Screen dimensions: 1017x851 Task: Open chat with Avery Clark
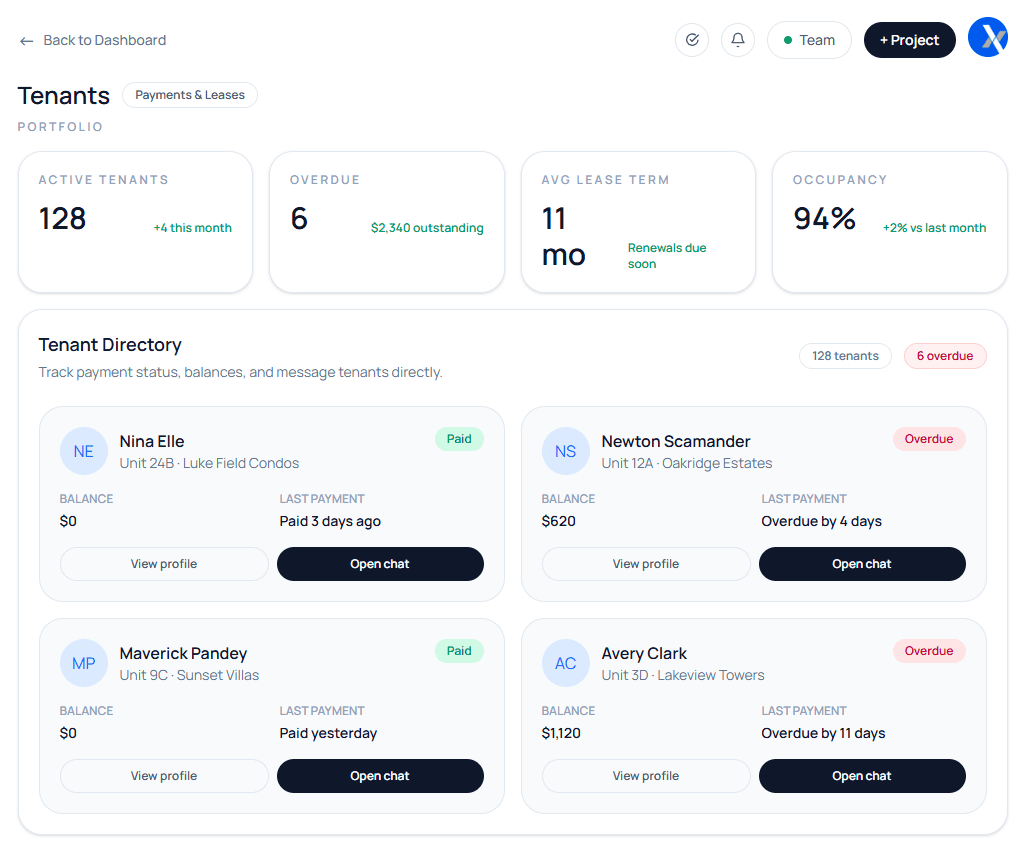click(862, 775)
